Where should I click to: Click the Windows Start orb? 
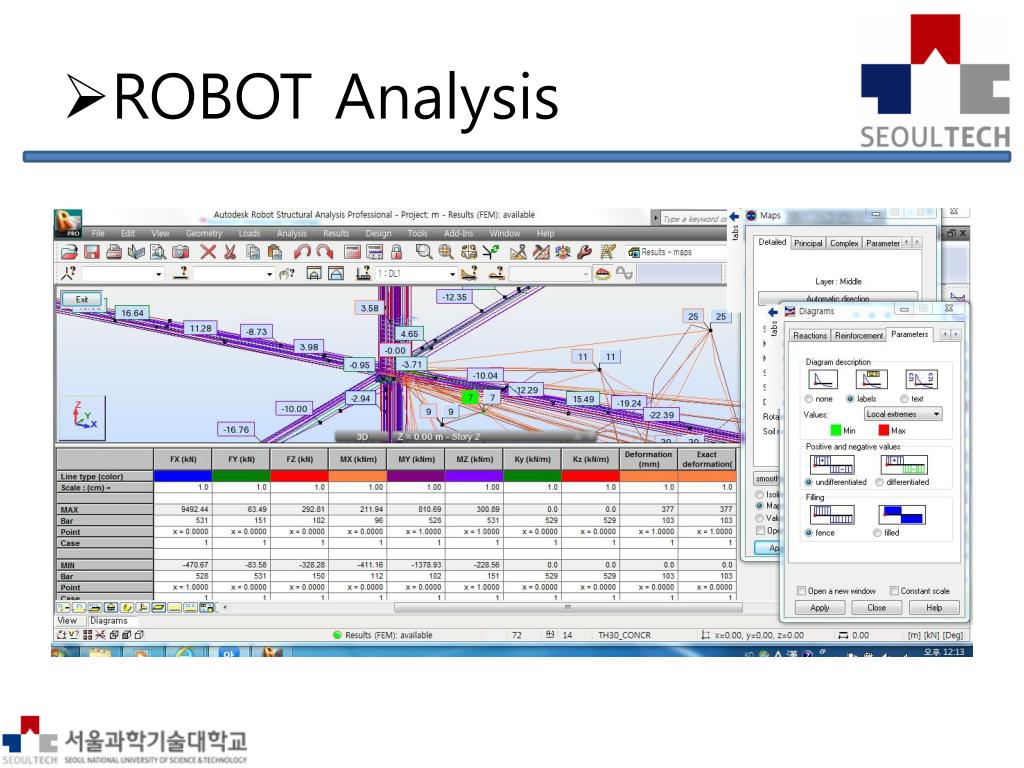(60, 652)
